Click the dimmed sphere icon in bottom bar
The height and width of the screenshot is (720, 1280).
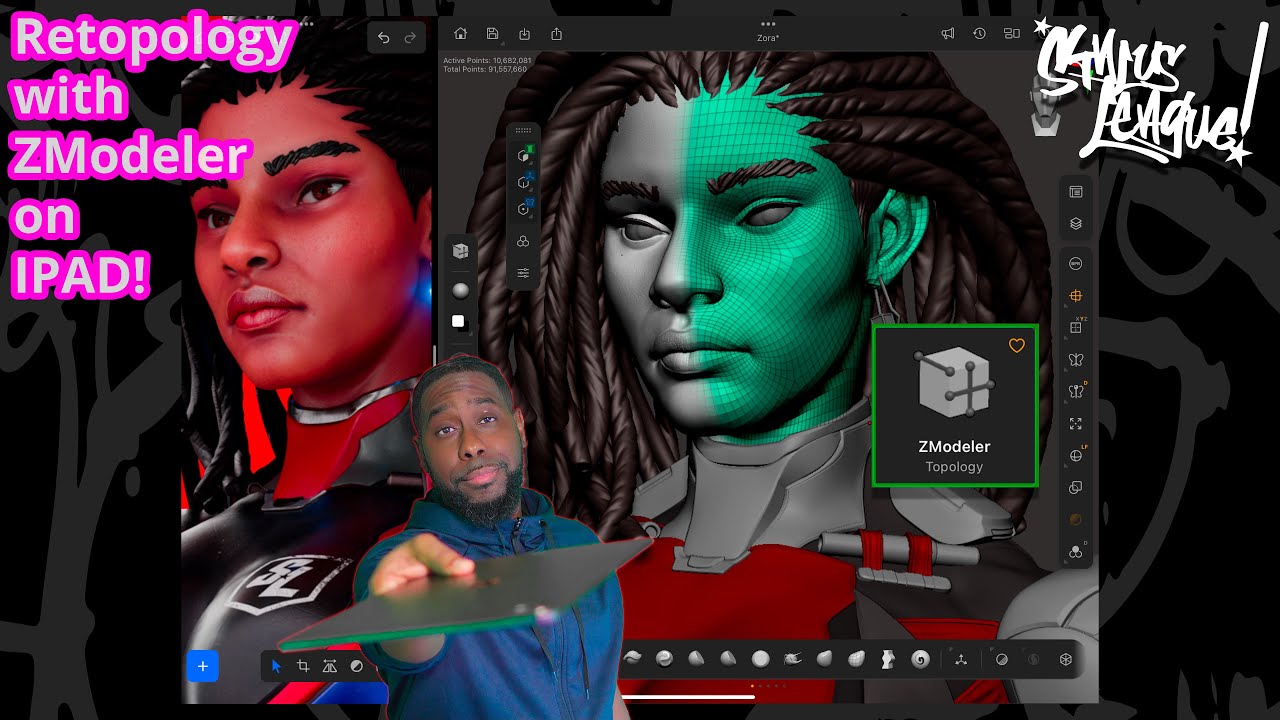pos(1034,659)
